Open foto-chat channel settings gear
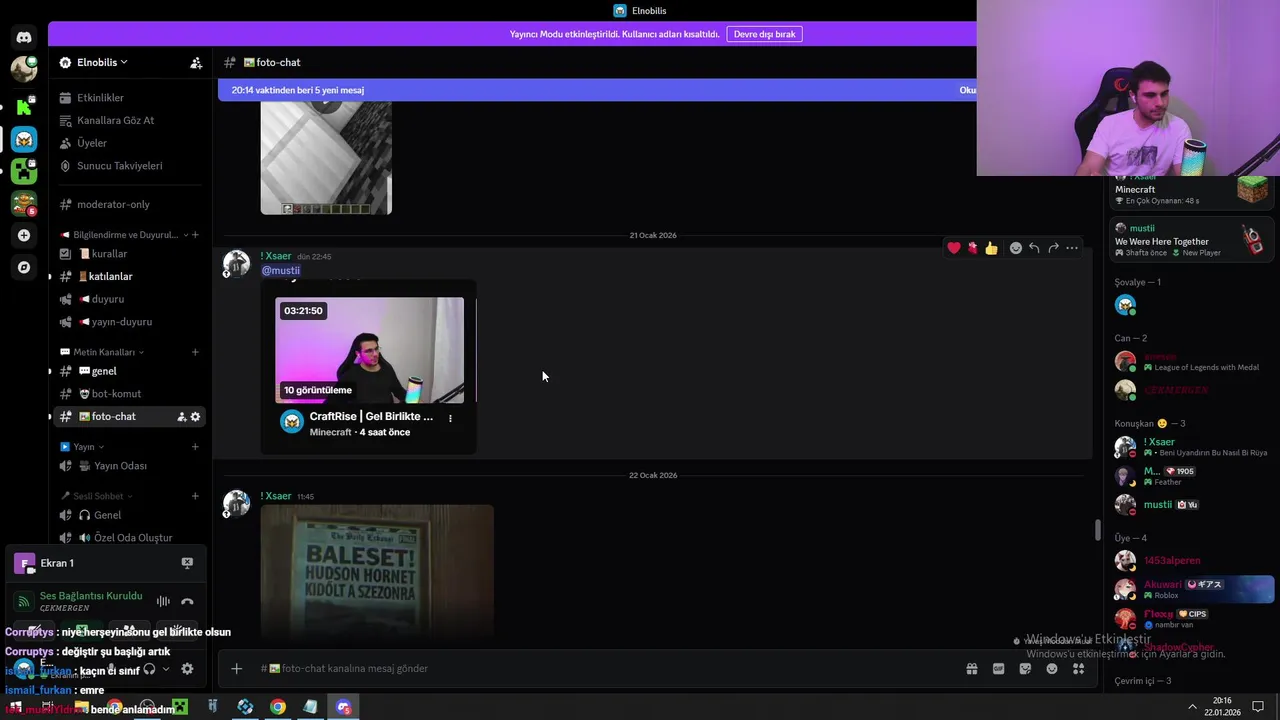The height and width of the screenshot is (720, 1280). tap(195, 417)
